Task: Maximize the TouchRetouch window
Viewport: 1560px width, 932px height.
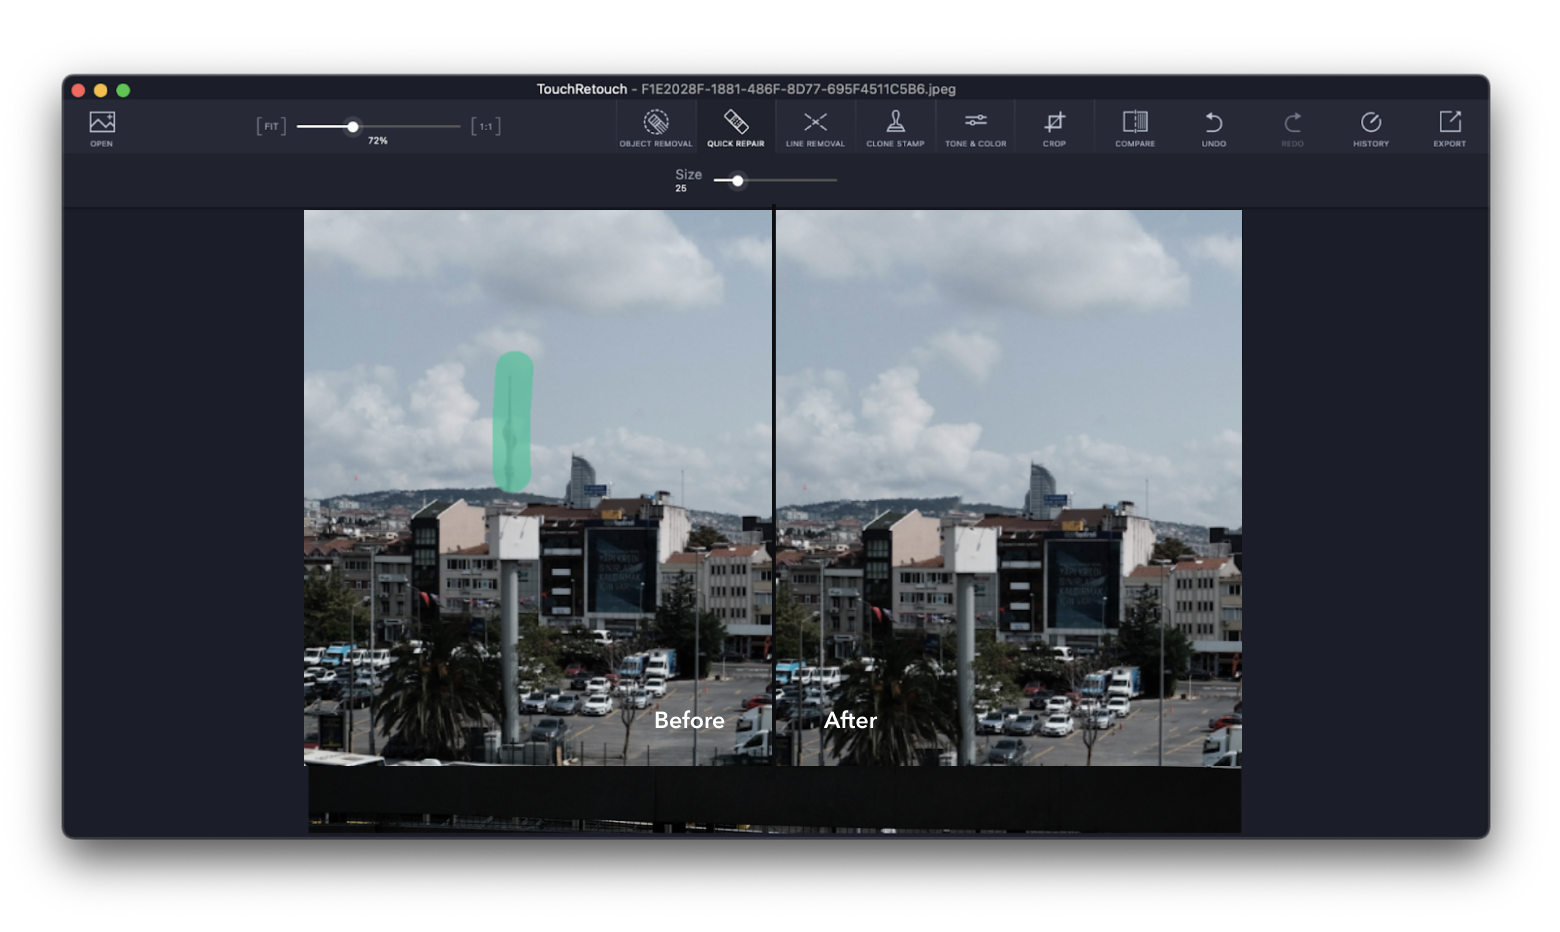Action: click(123, 90)
